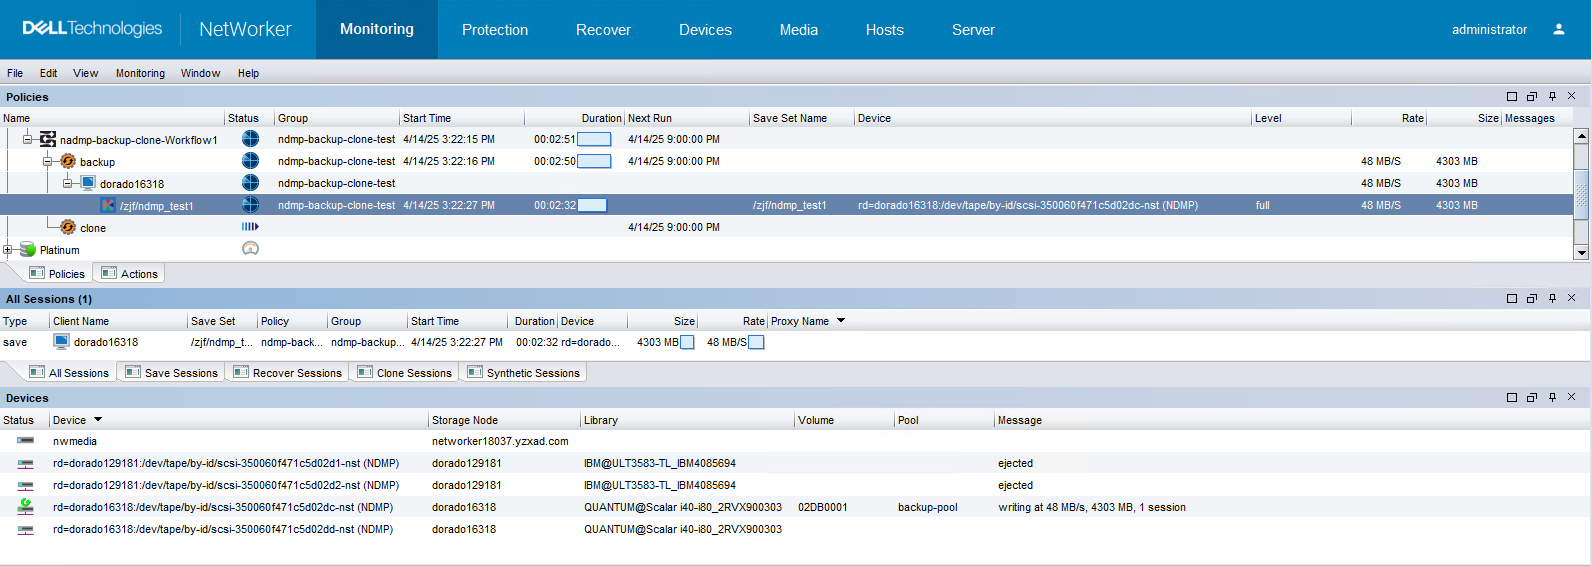This screenshot has width=1592, height=566.
Task: Open the Recover tab
Action: pos(603,30)
